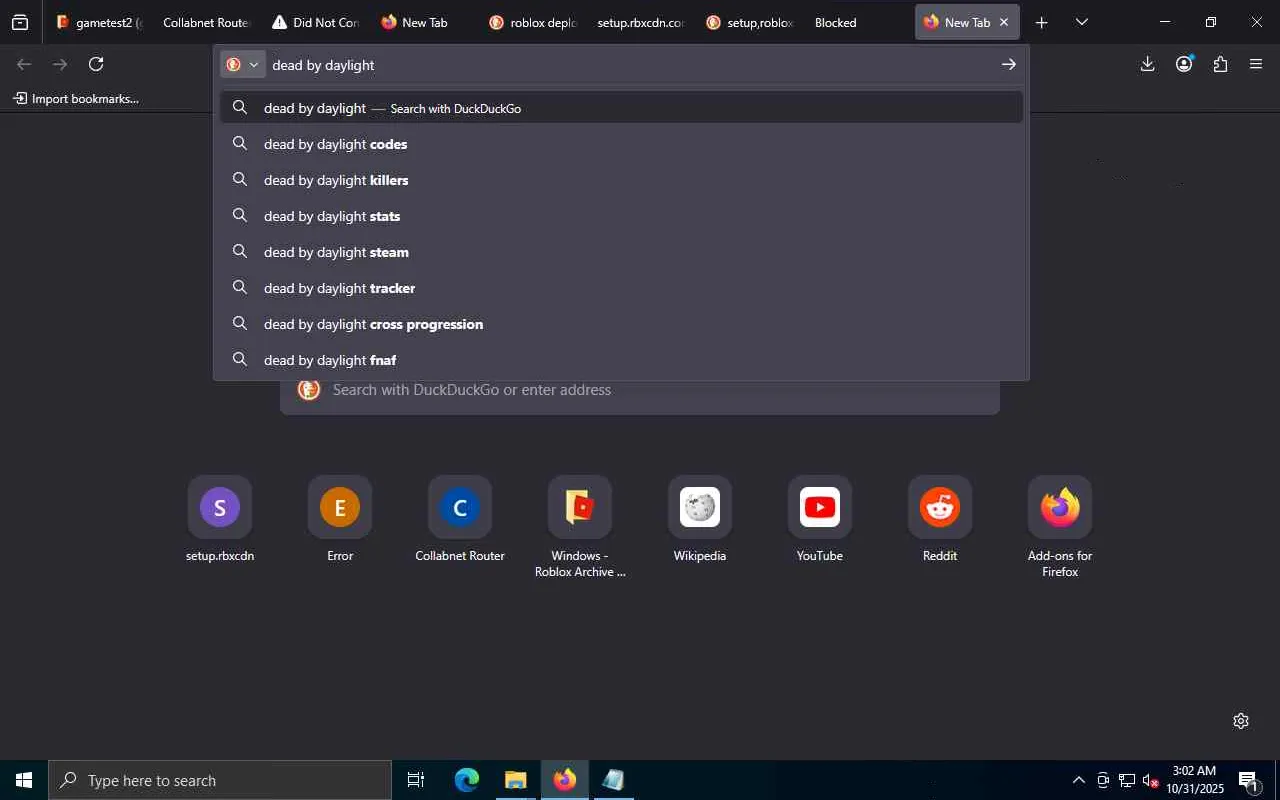Launch Microsoft Edge from the taskbar
This screenshot has width=1280, height=800.
click(467, 780)
